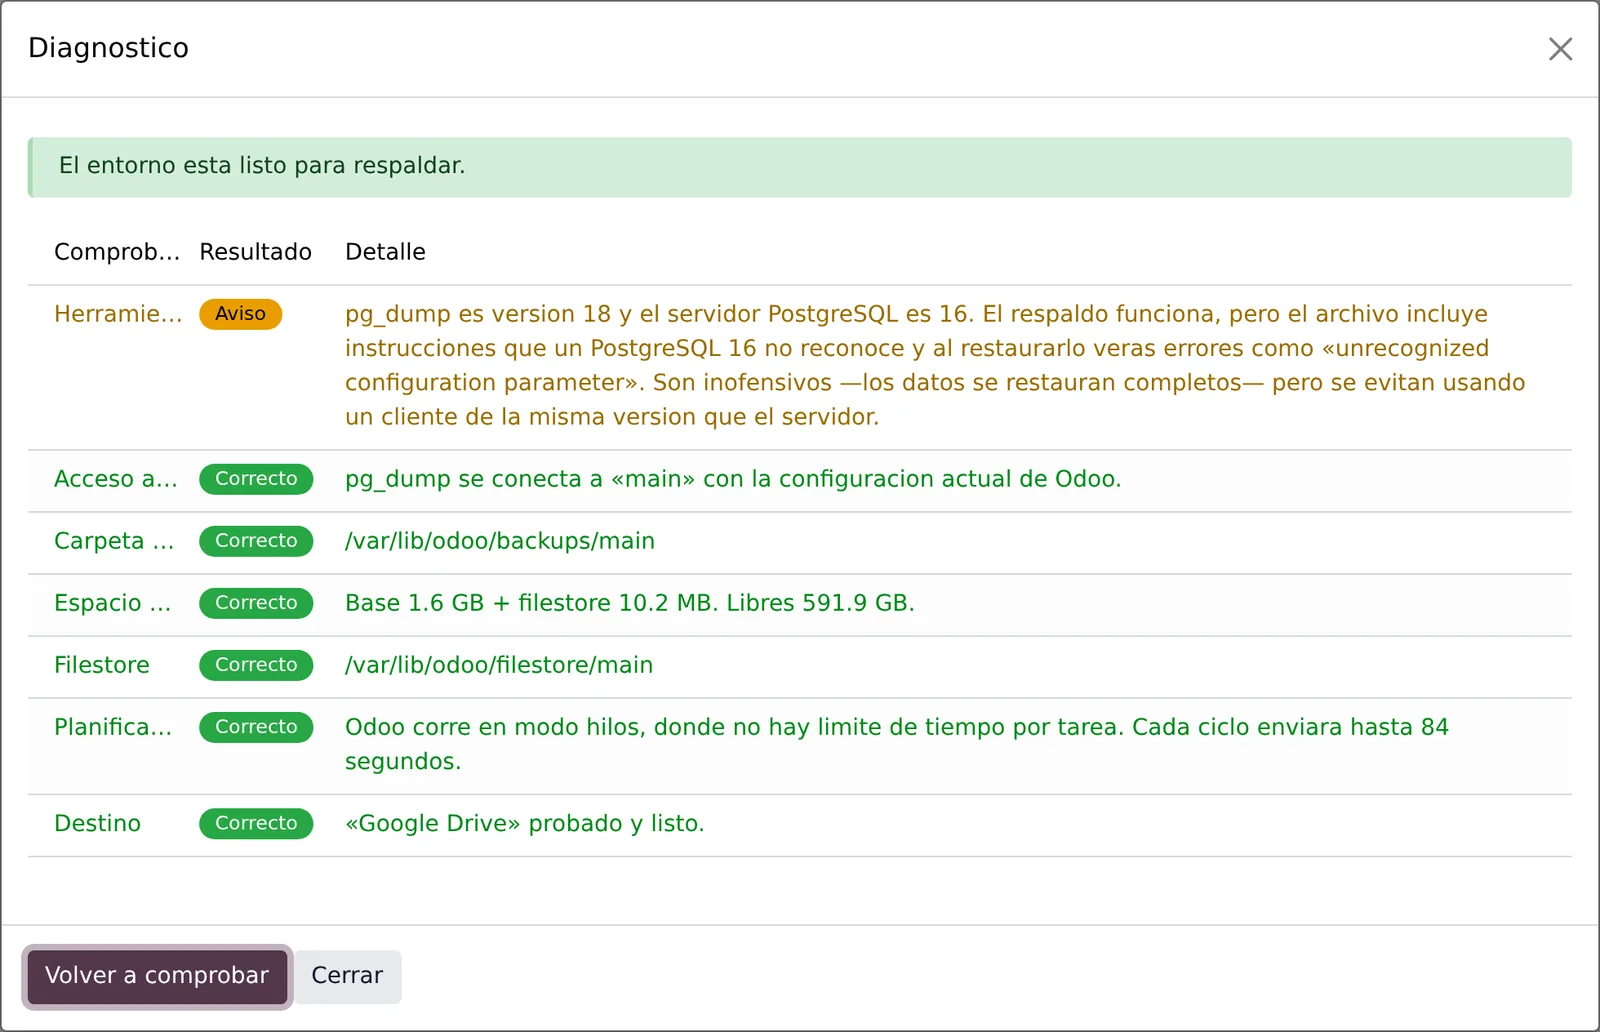Click the Cerrar button

click(x=347, y=976)
